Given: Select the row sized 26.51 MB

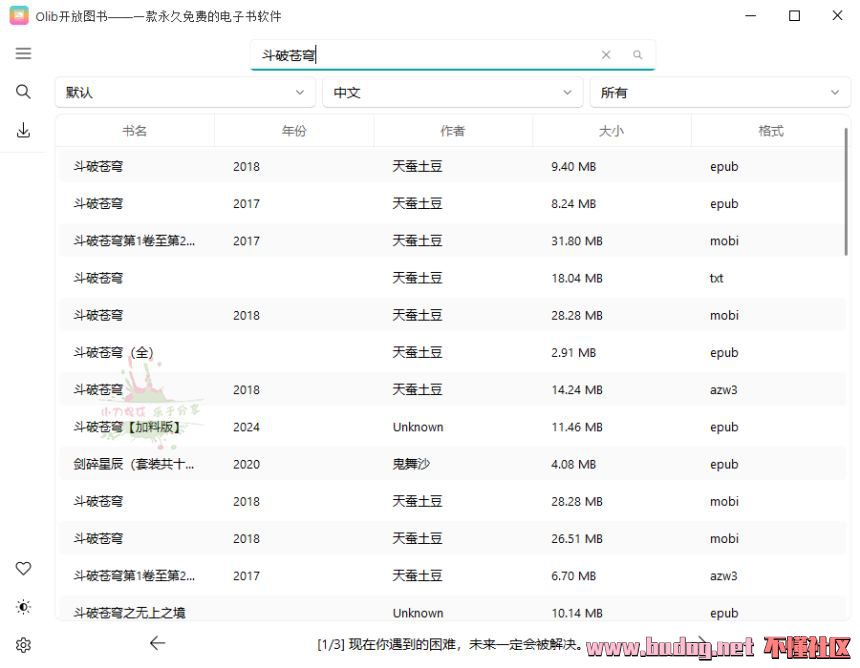Looking at the screenshot, I should pos(452,539).
